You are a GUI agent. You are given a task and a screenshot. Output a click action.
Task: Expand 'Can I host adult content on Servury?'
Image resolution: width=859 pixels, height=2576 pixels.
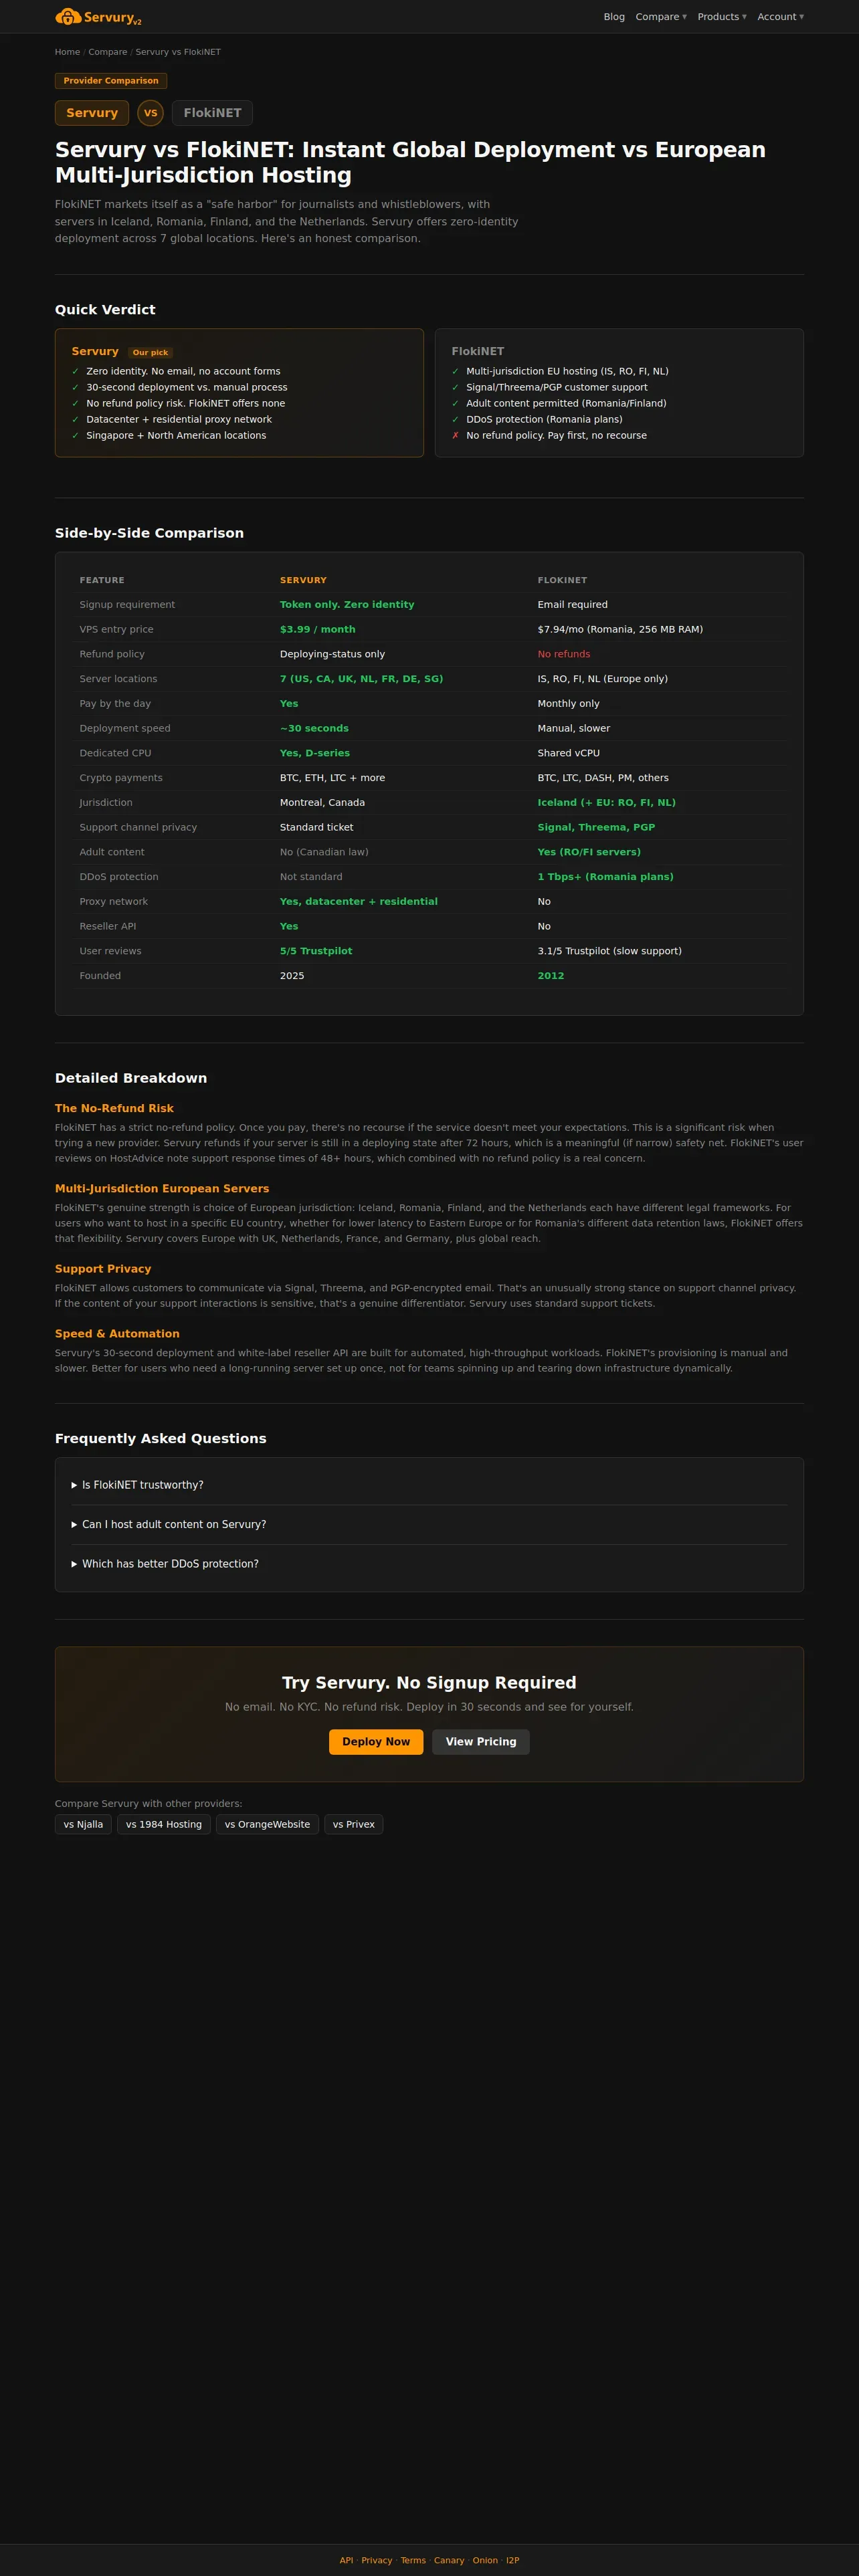(429, 1525)
